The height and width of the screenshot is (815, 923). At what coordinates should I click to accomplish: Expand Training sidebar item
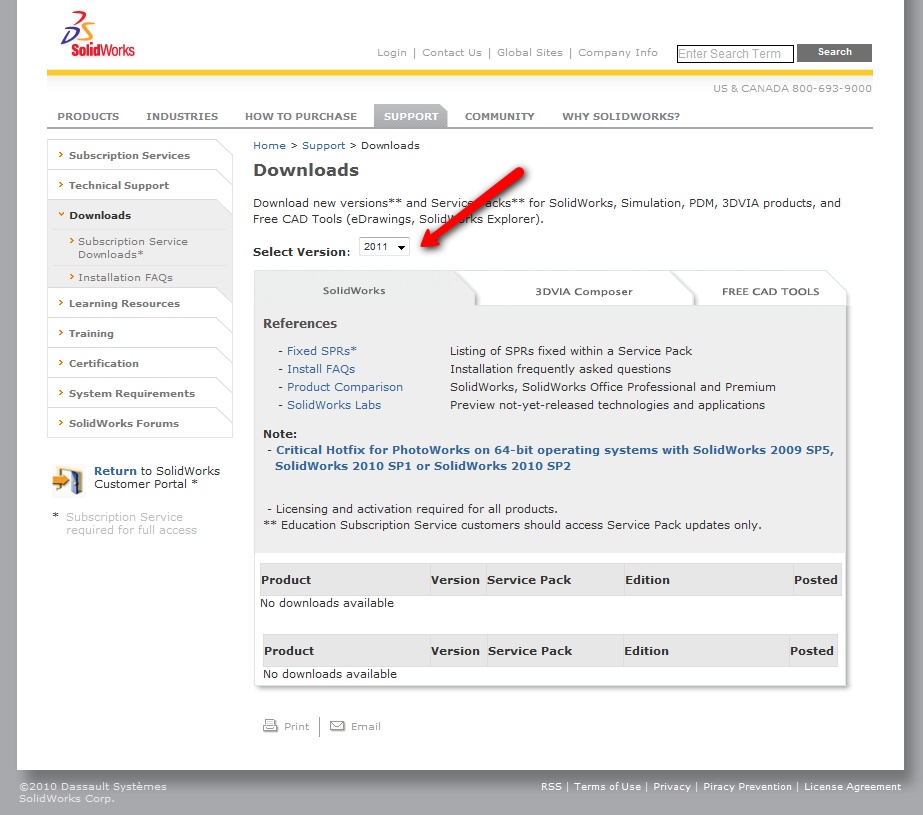click(91, 334)
